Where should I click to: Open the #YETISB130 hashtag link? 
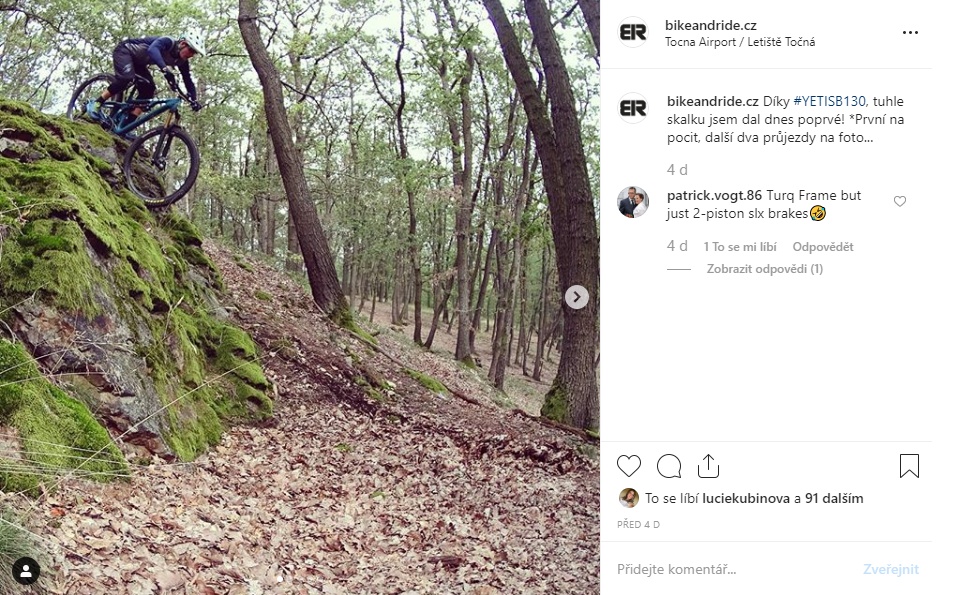[x=829, y=102]
